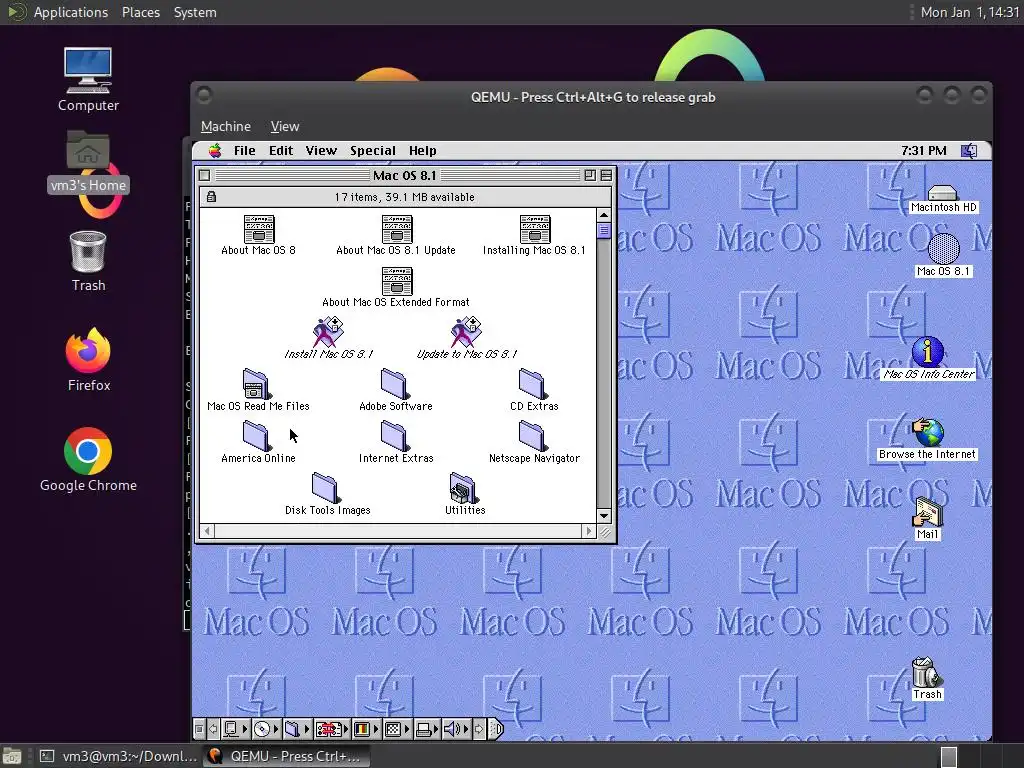Open the Mac Edit menu
Viewport: 1024px width, 768px height.
click(x=281, y=151)
